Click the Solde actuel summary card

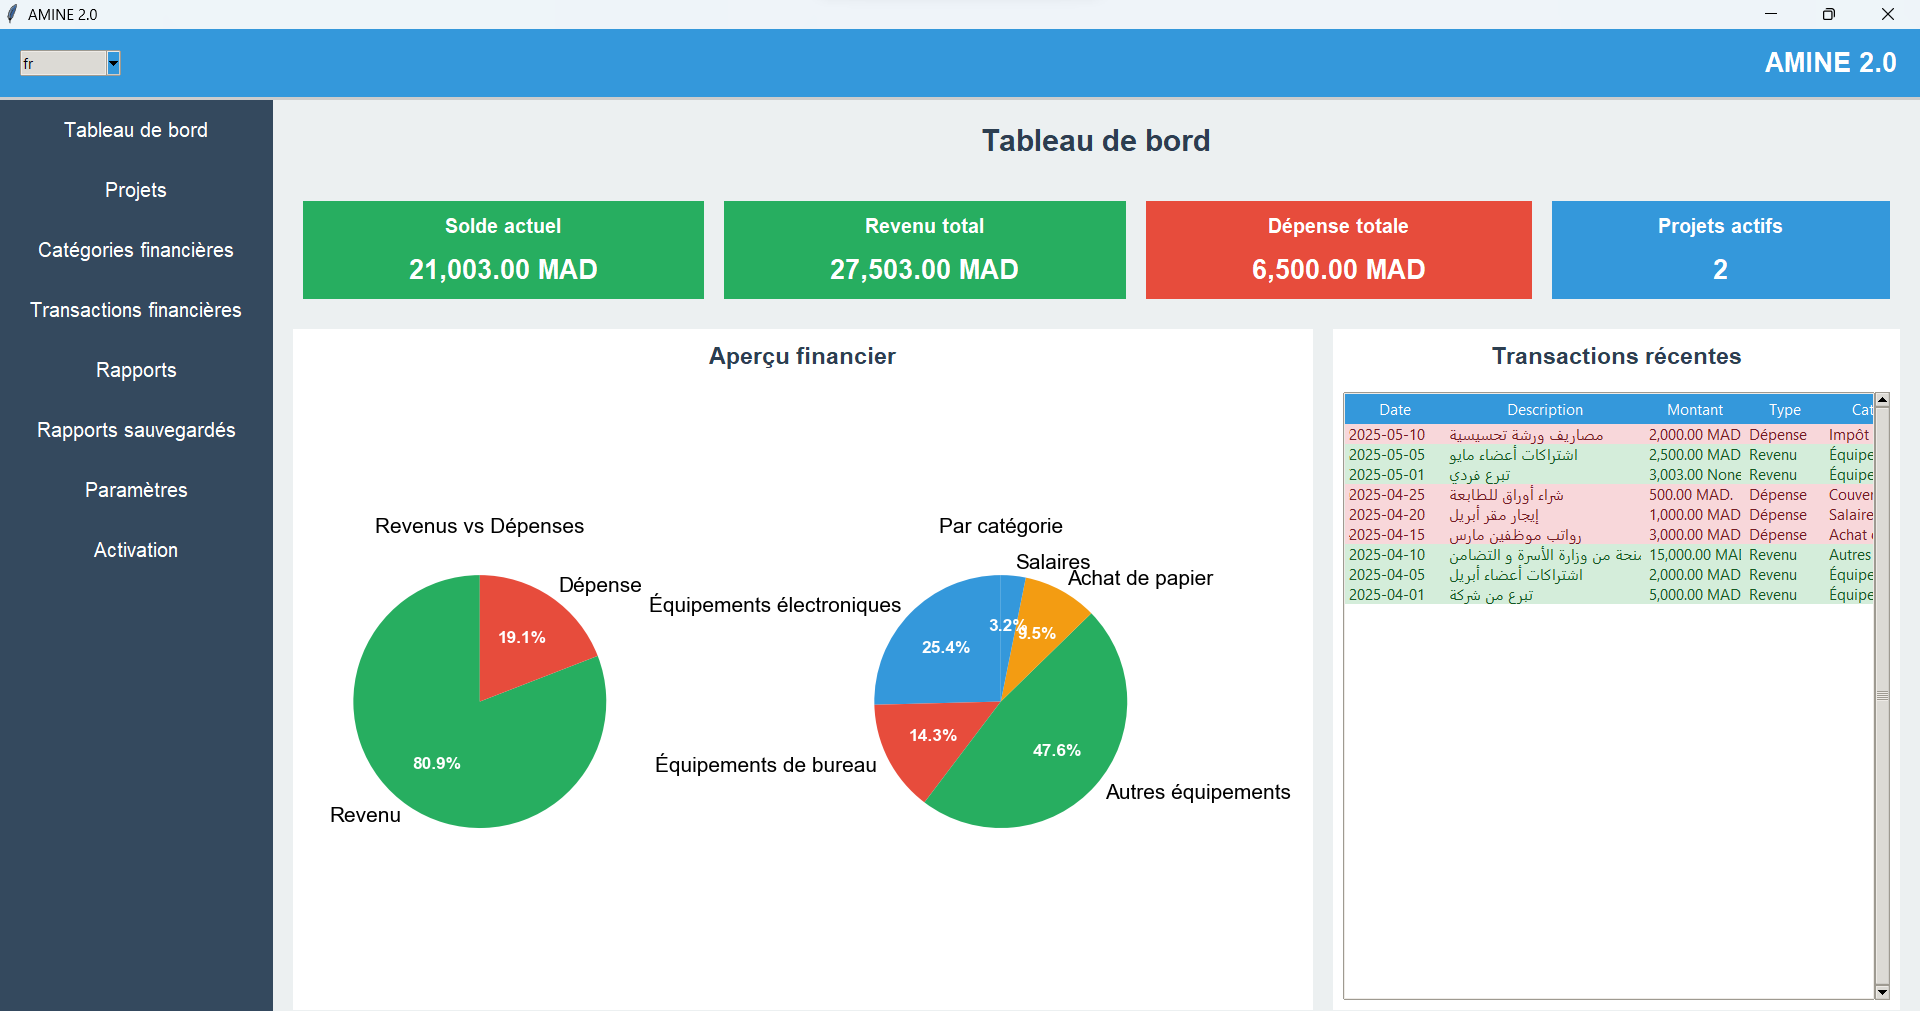(503, 250)
